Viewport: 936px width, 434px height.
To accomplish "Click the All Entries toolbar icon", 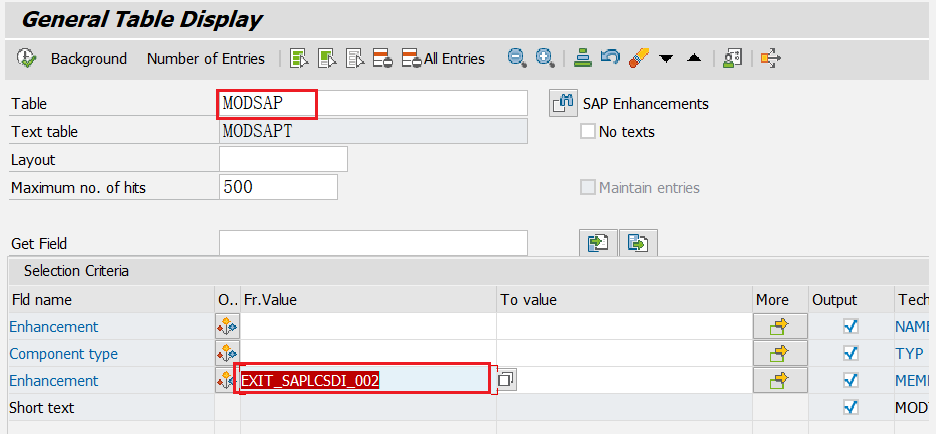I will (443, 59).
